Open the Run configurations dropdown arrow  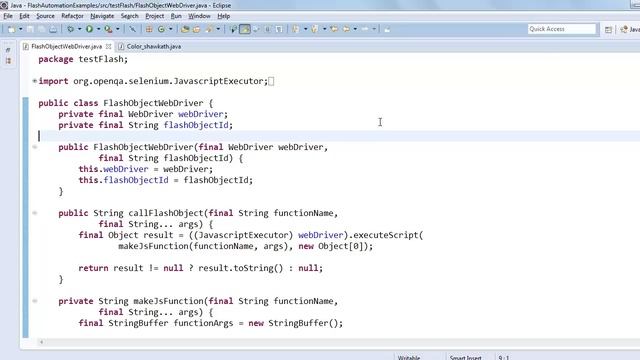point(98,29)
